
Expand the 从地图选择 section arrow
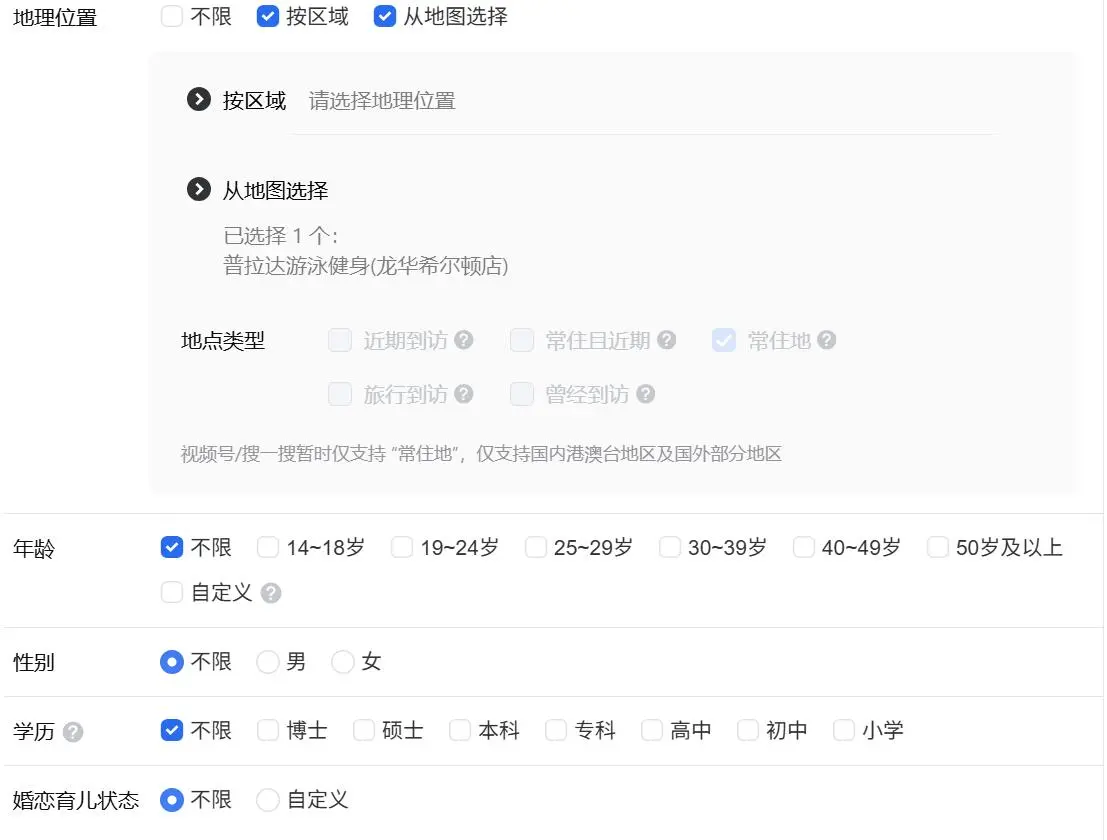tap(198, 190)
